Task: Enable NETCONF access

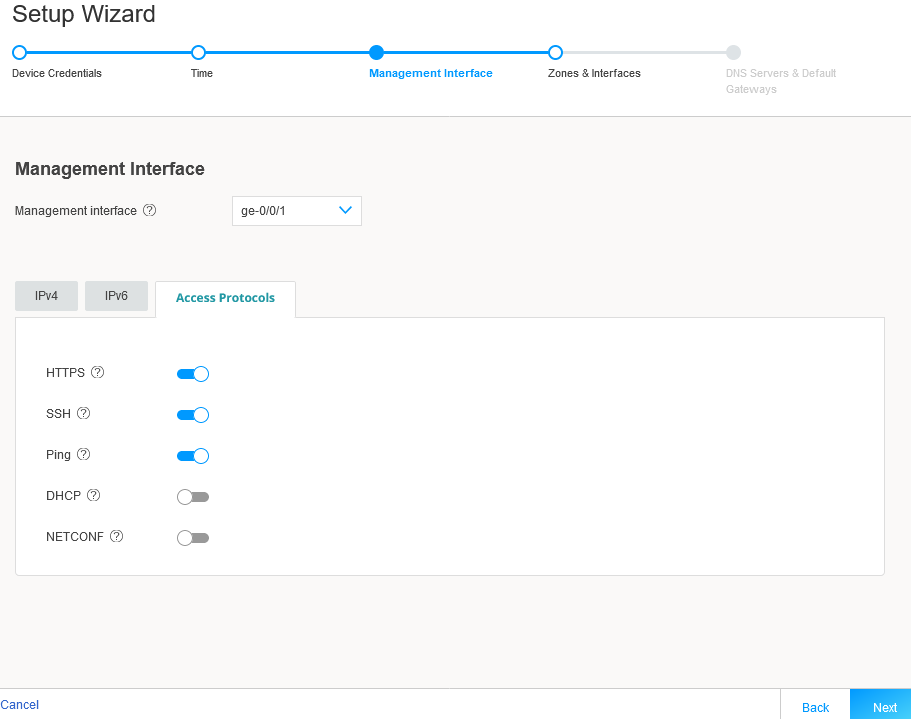Action: pos(192,537)
